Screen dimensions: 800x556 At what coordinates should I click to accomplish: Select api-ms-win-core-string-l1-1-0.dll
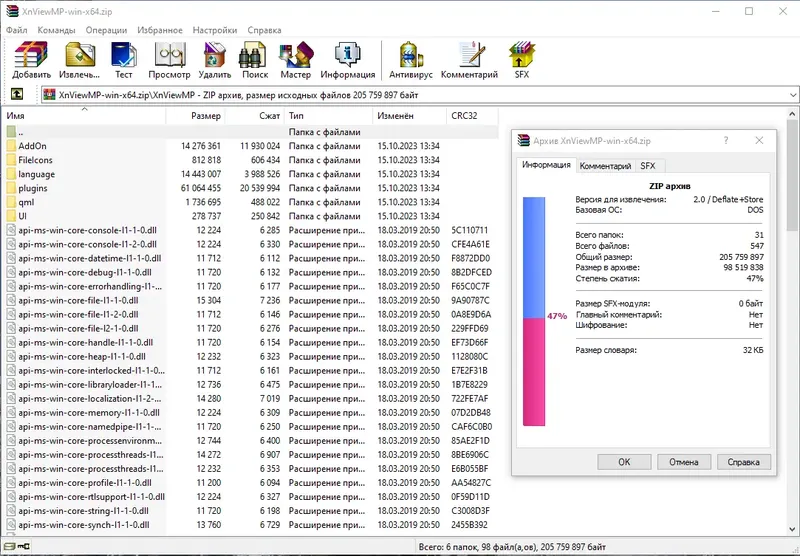pos(250,511)
